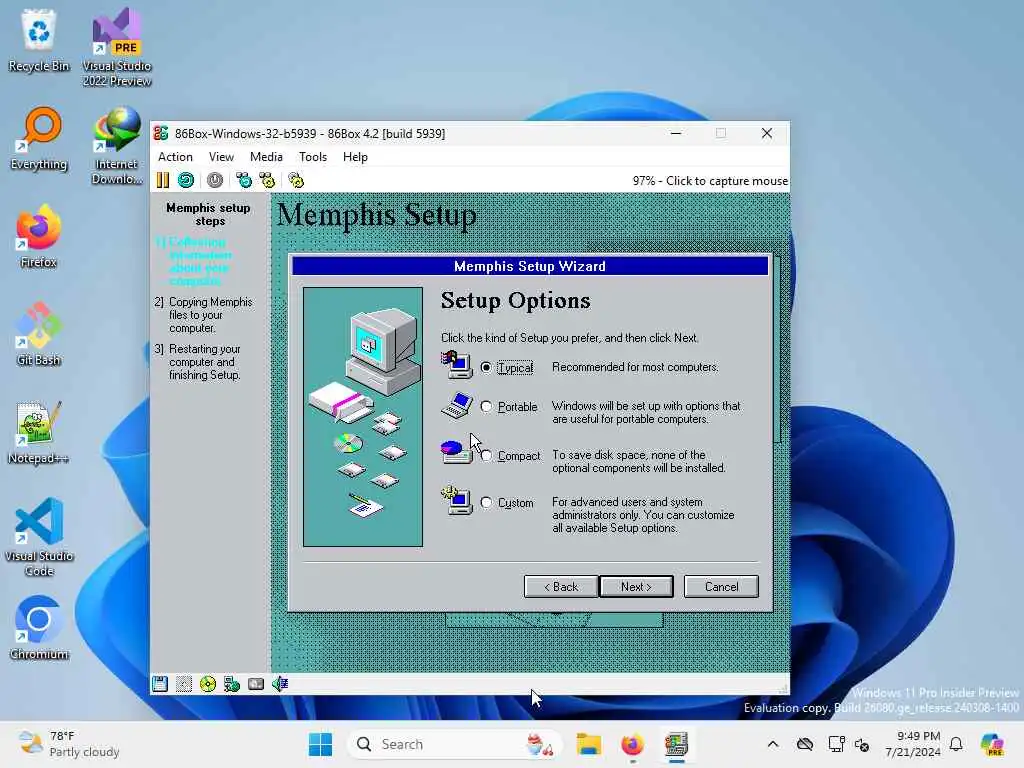This screenshot has height=768, width=1024.
Task: Click the '2) Copying Memphis files' step text
Action: 204,315
